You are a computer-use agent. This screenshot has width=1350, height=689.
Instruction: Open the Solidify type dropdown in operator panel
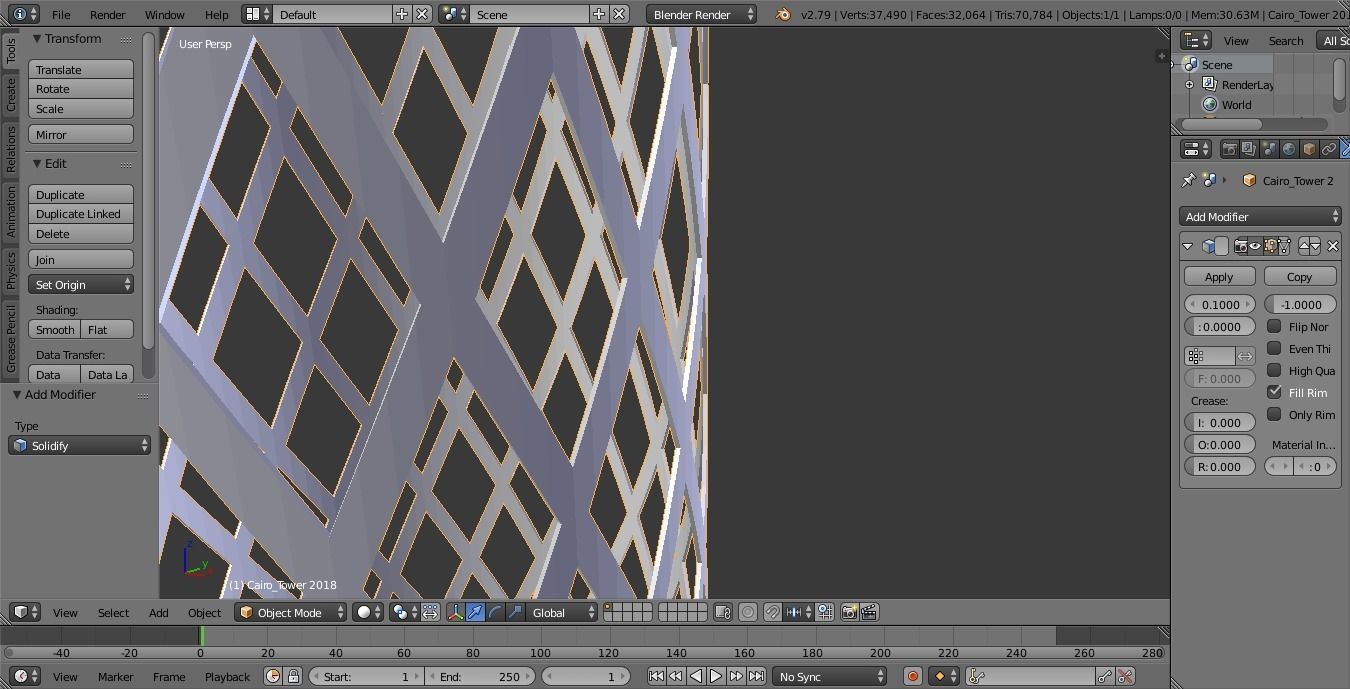pos(79,446)
